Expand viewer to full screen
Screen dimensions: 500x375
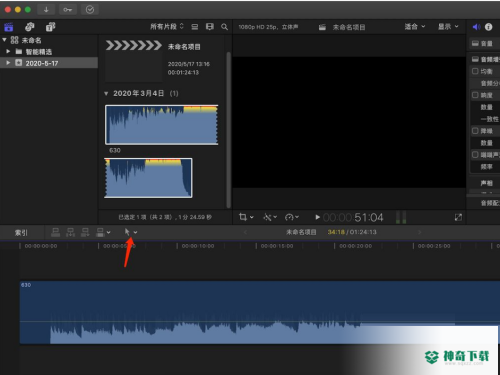coord(458,217)
